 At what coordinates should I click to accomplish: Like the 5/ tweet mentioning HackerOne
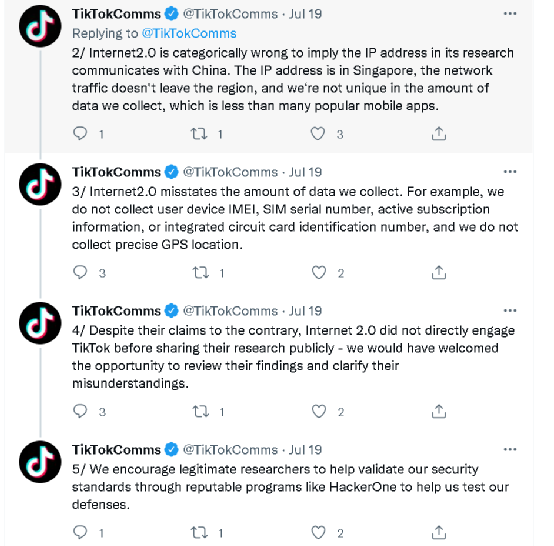(x=318, y=532)
